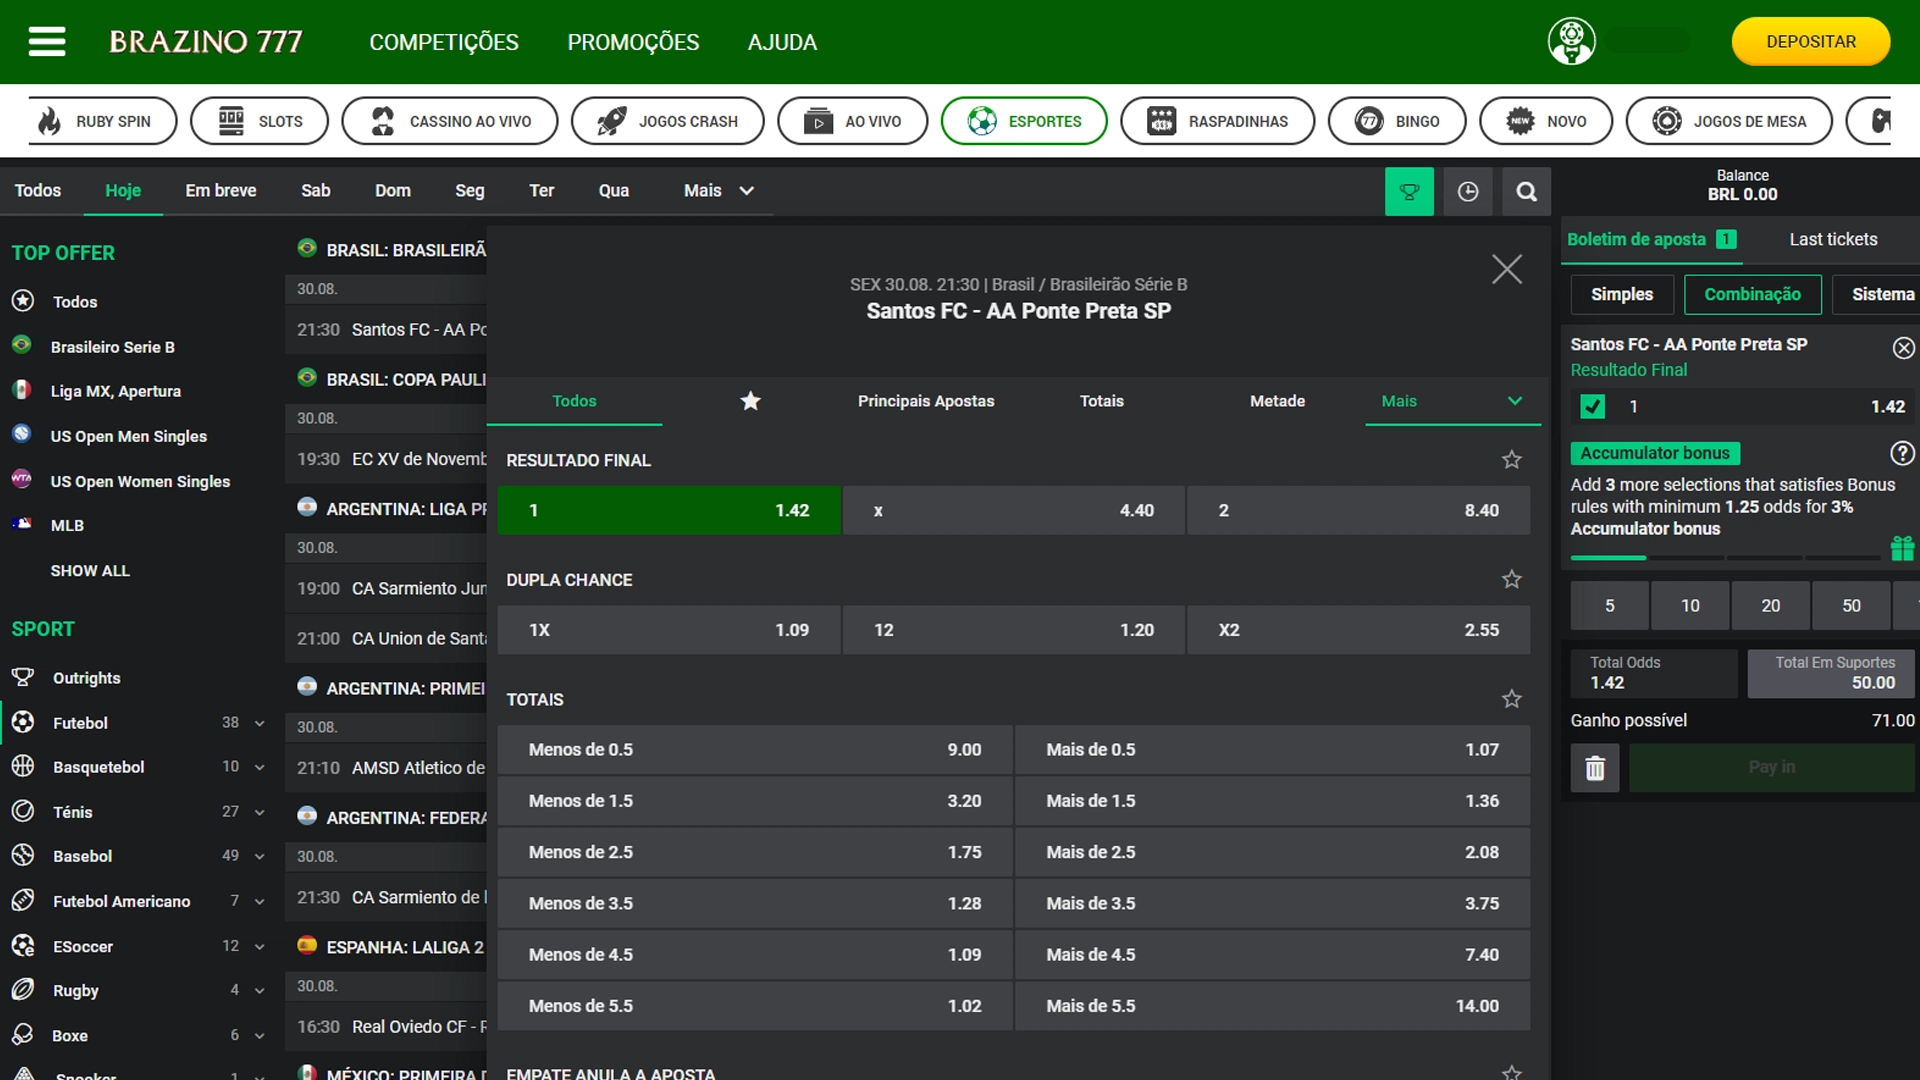Image resolution: width=1920 pixels, height=1080 pixels.
Task: Click the Ruby Spin game icon
Action: [50, 121]
